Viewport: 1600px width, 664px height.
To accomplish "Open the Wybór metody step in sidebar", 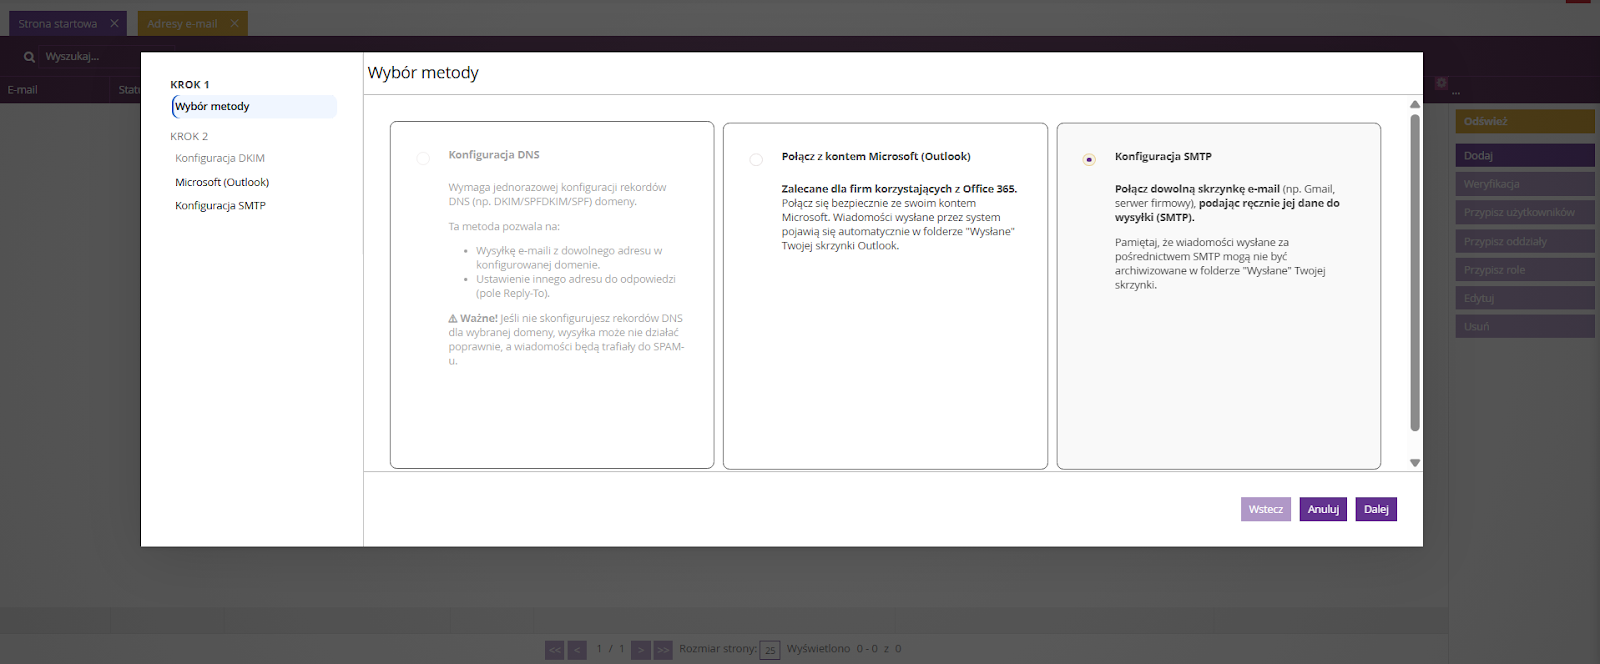I will 254,106.
